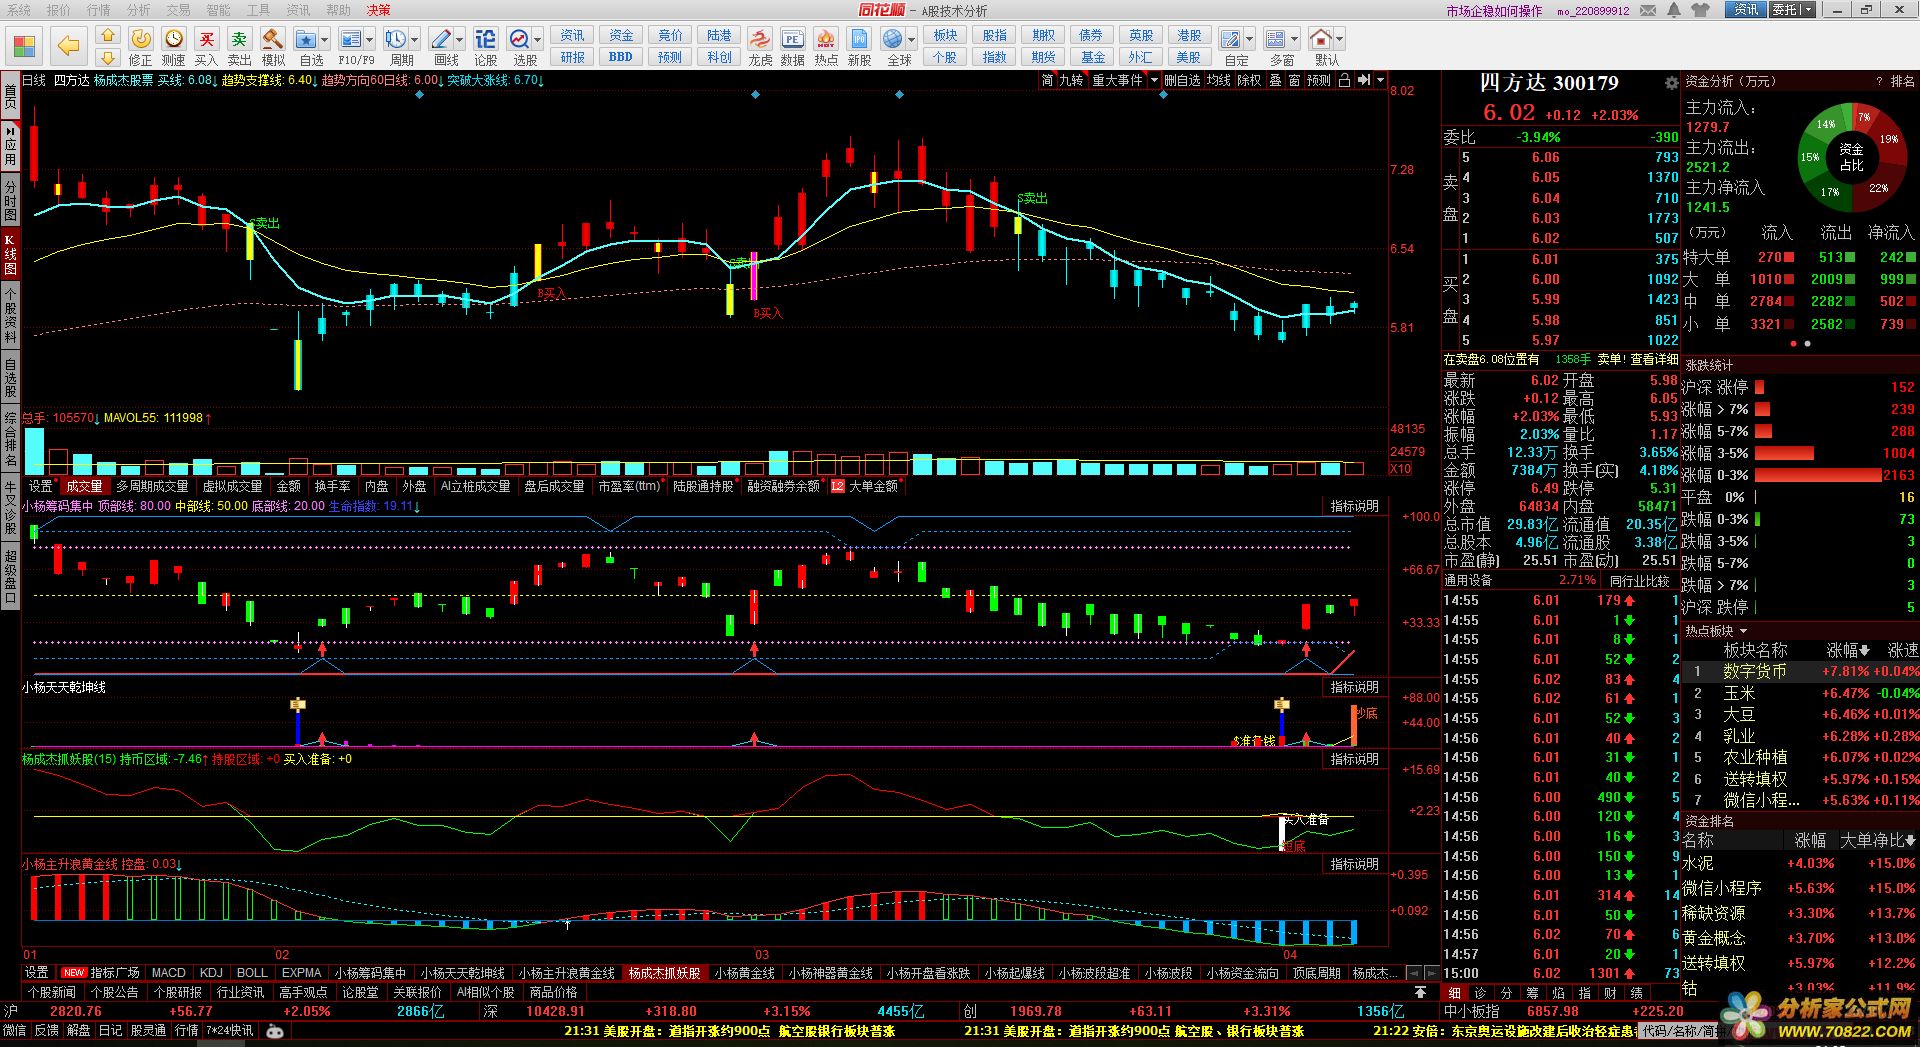
Task: Click the 自定 custom layout icon
Action: pyautogui.click(x=1231, y=39)
